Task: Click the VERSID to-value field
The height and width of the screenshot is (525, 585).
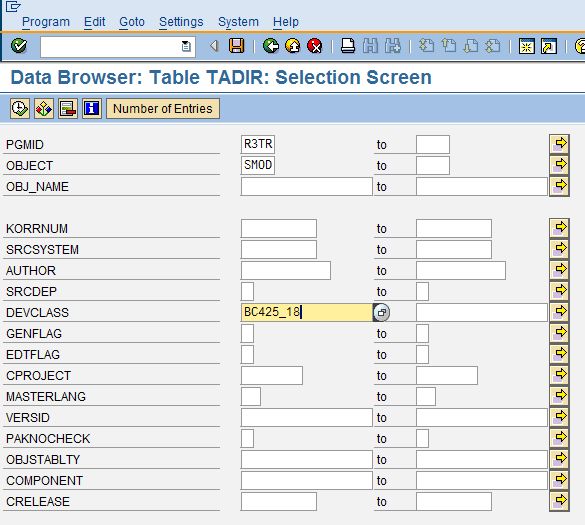Action: (482, 418)
